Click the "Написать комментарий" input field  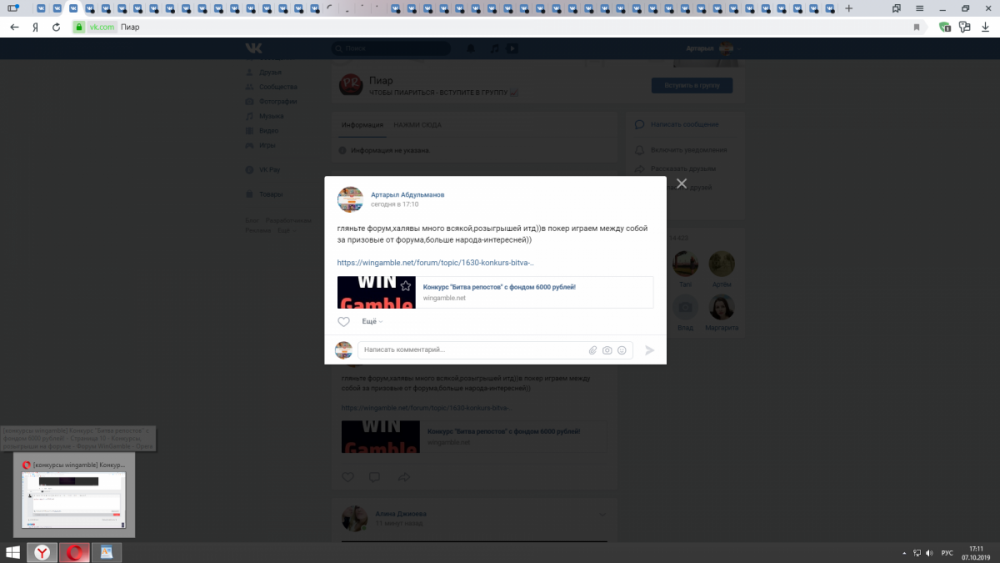(x=470, y=350)
